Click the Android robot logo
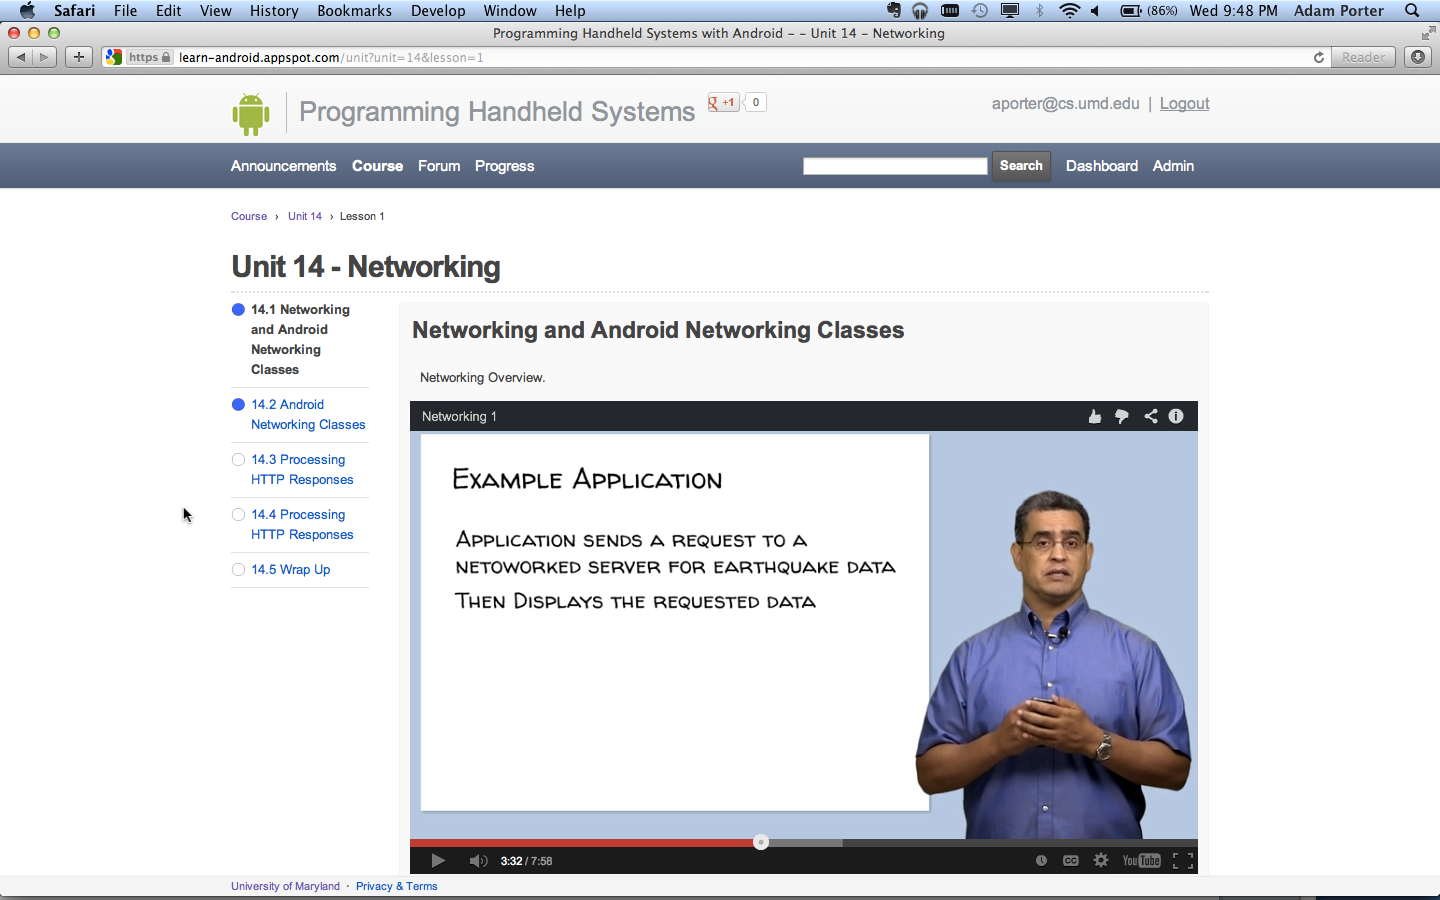Image resolution: width=1440 pixels, height=900 pixels. (x=251, y=114)
